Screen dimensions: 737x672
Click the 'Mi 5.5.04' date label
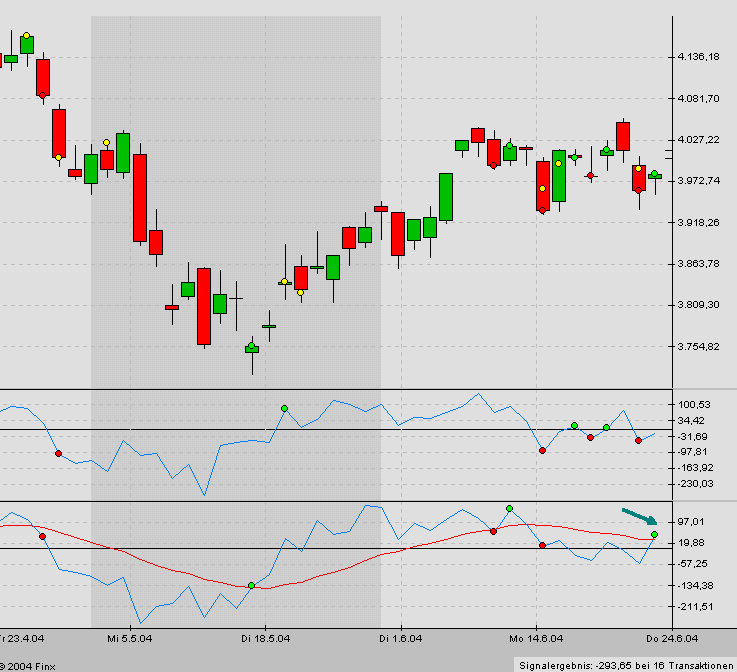(130, 637)
